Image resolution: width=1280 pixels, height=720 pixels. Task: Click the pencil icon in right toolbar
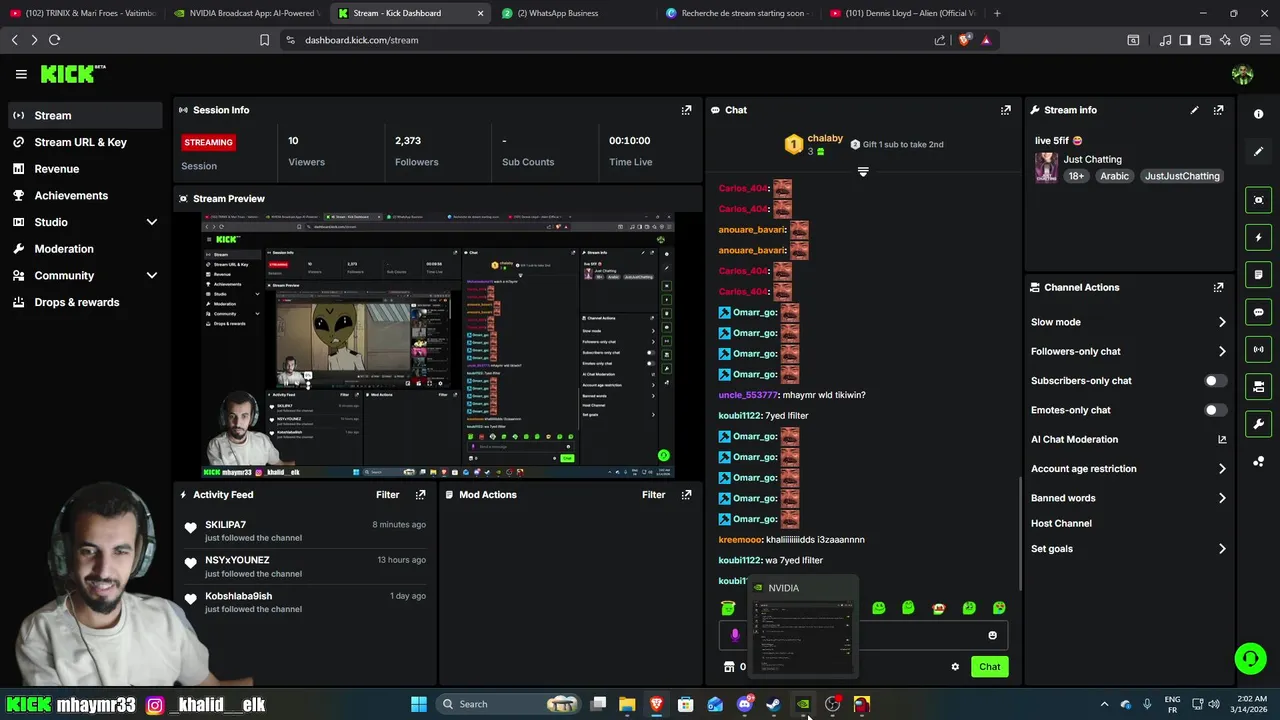tap(1259, 152)
